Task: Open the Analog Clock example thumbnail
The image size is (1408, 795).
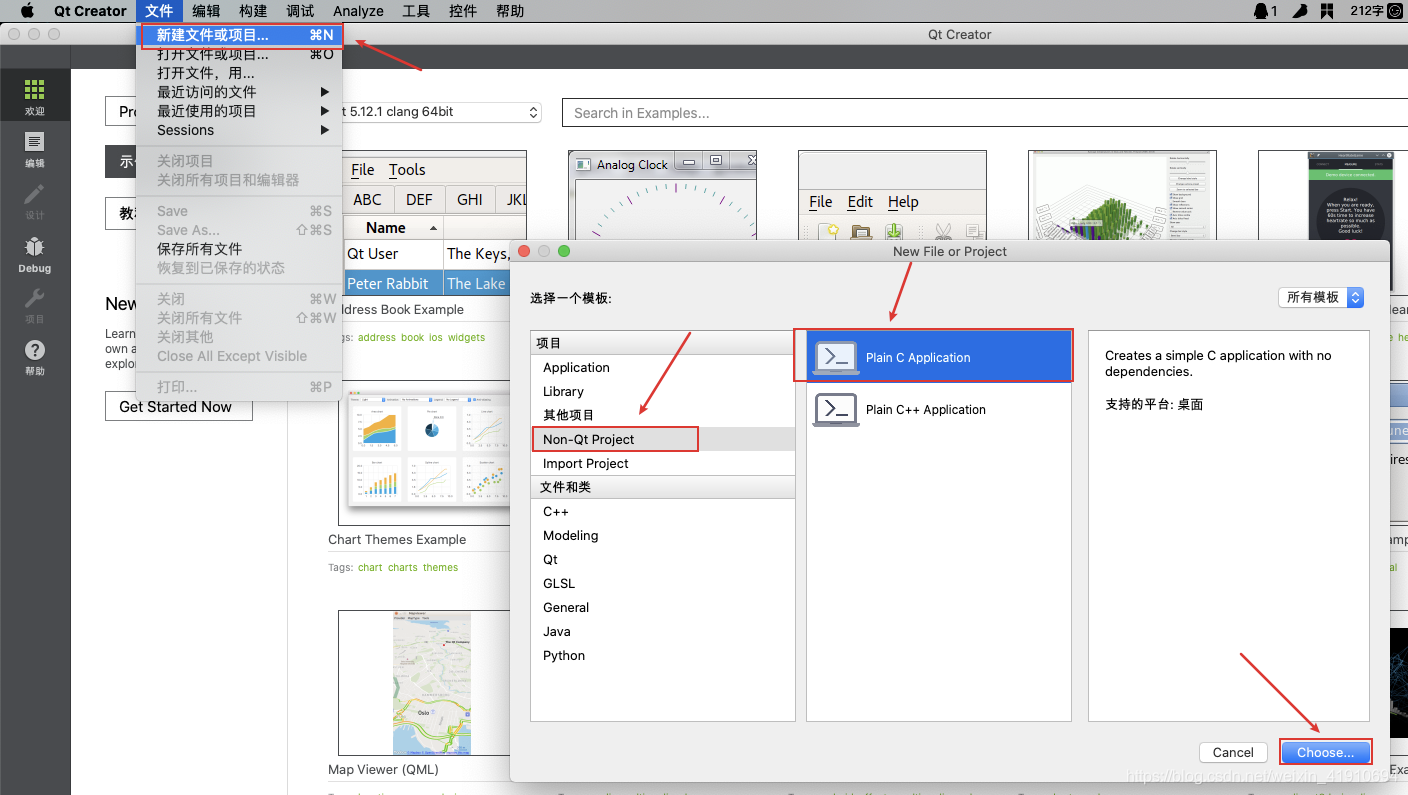Action: point(662,195)
